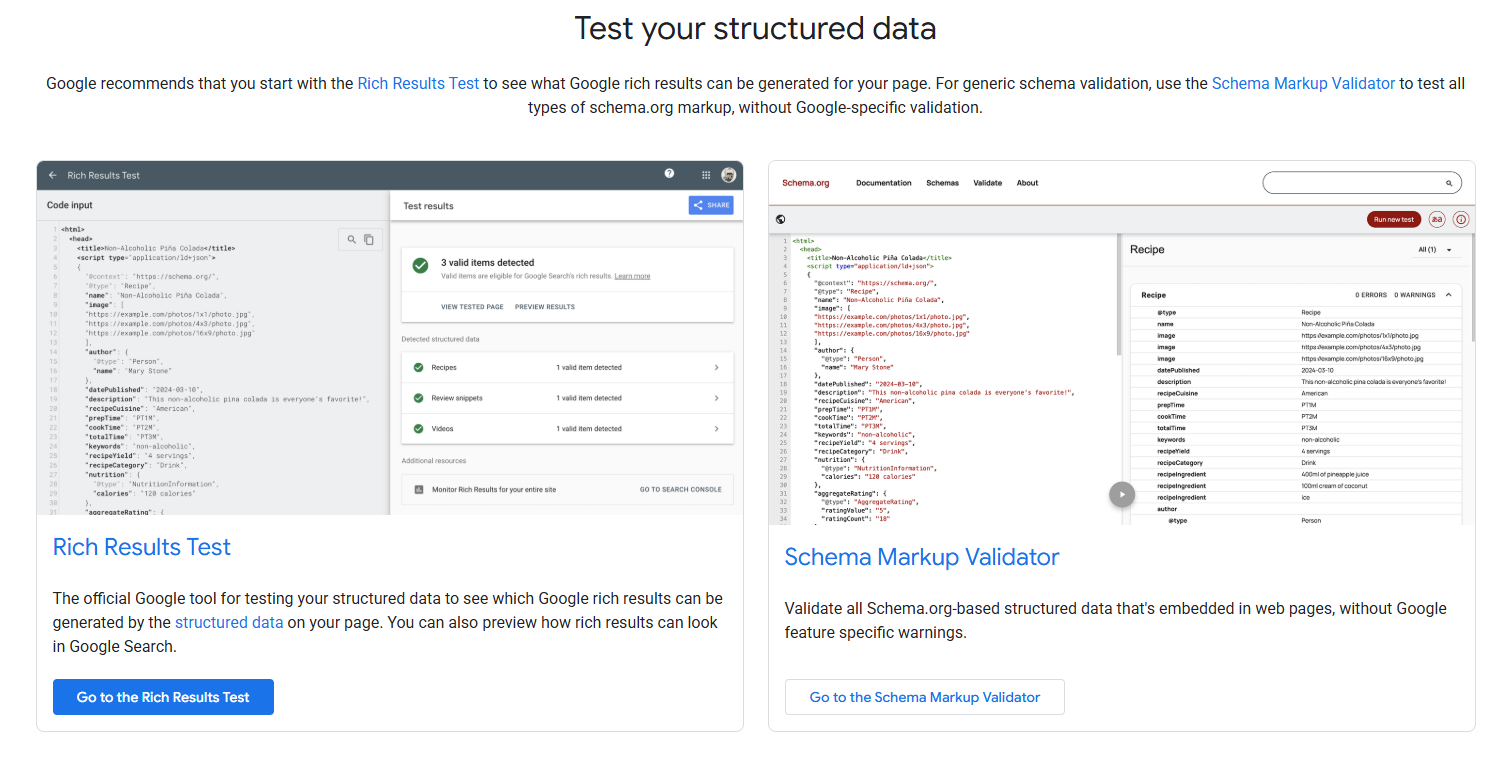Click the Schema.org logo
The image size is (1510, 758).
(x=806, y=183)
